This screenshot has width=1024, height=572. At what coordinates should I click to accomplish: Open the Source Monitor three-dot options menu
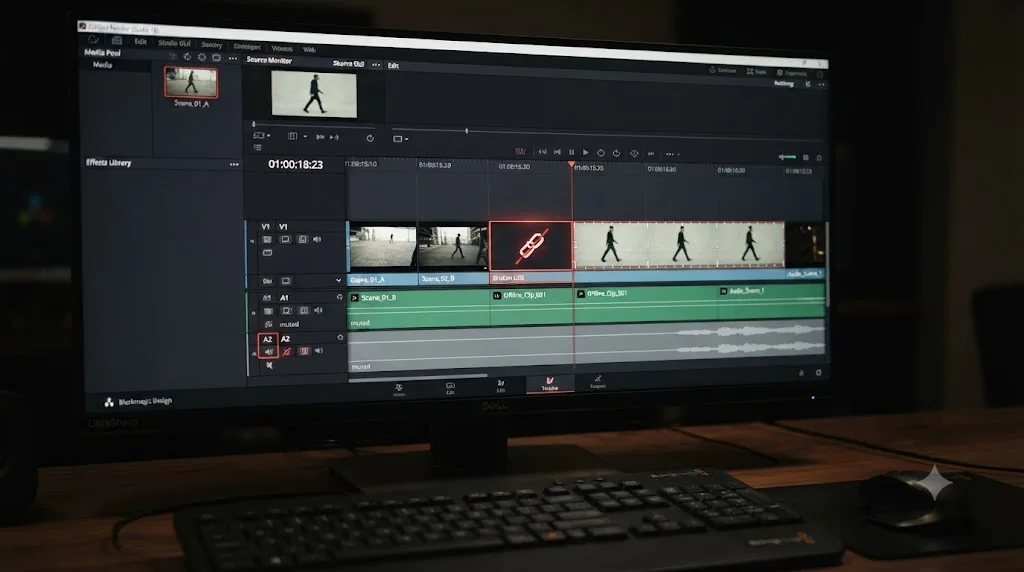(376, 65)
